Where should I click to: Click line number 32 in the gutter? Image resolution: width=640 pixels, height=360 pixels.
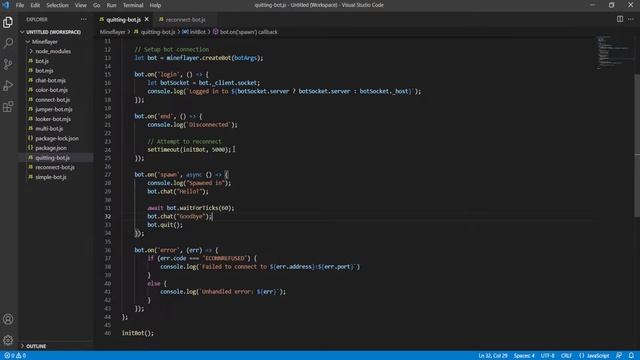point(108,217)
